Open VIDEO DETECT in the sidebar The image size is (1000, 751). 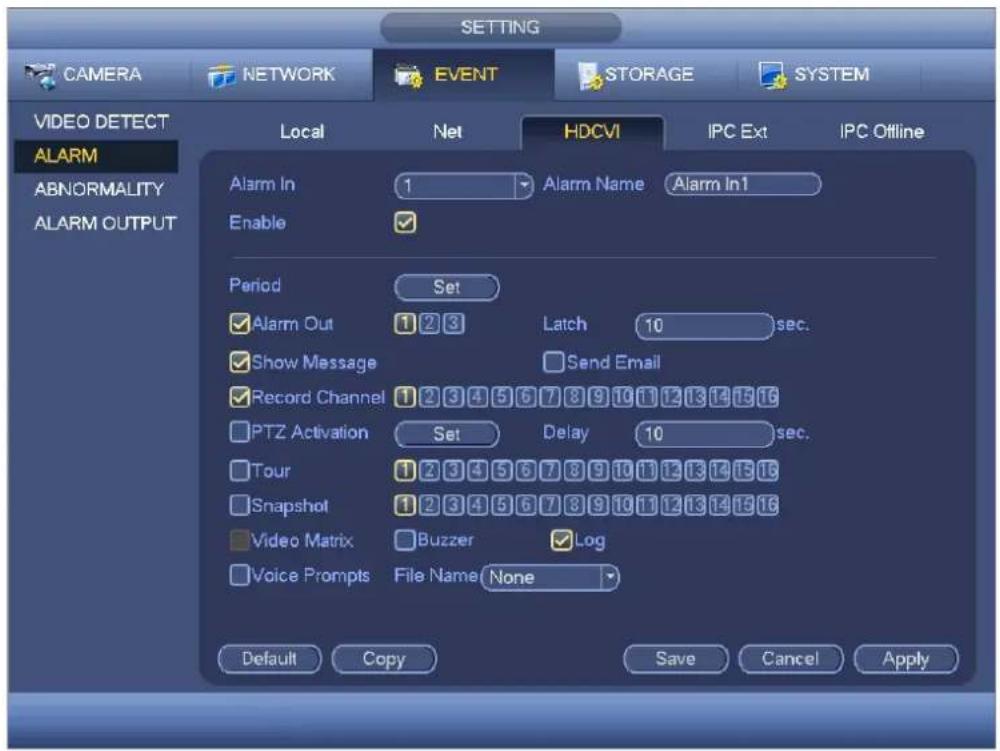[101, 122]
